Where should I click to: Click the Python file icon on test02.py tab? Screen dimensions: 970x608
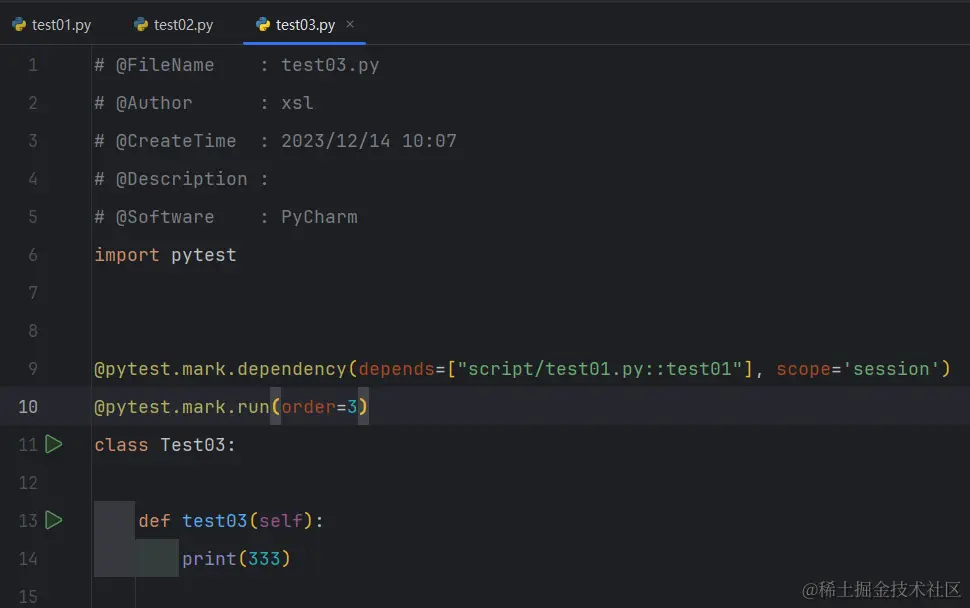tap(141, 25)
